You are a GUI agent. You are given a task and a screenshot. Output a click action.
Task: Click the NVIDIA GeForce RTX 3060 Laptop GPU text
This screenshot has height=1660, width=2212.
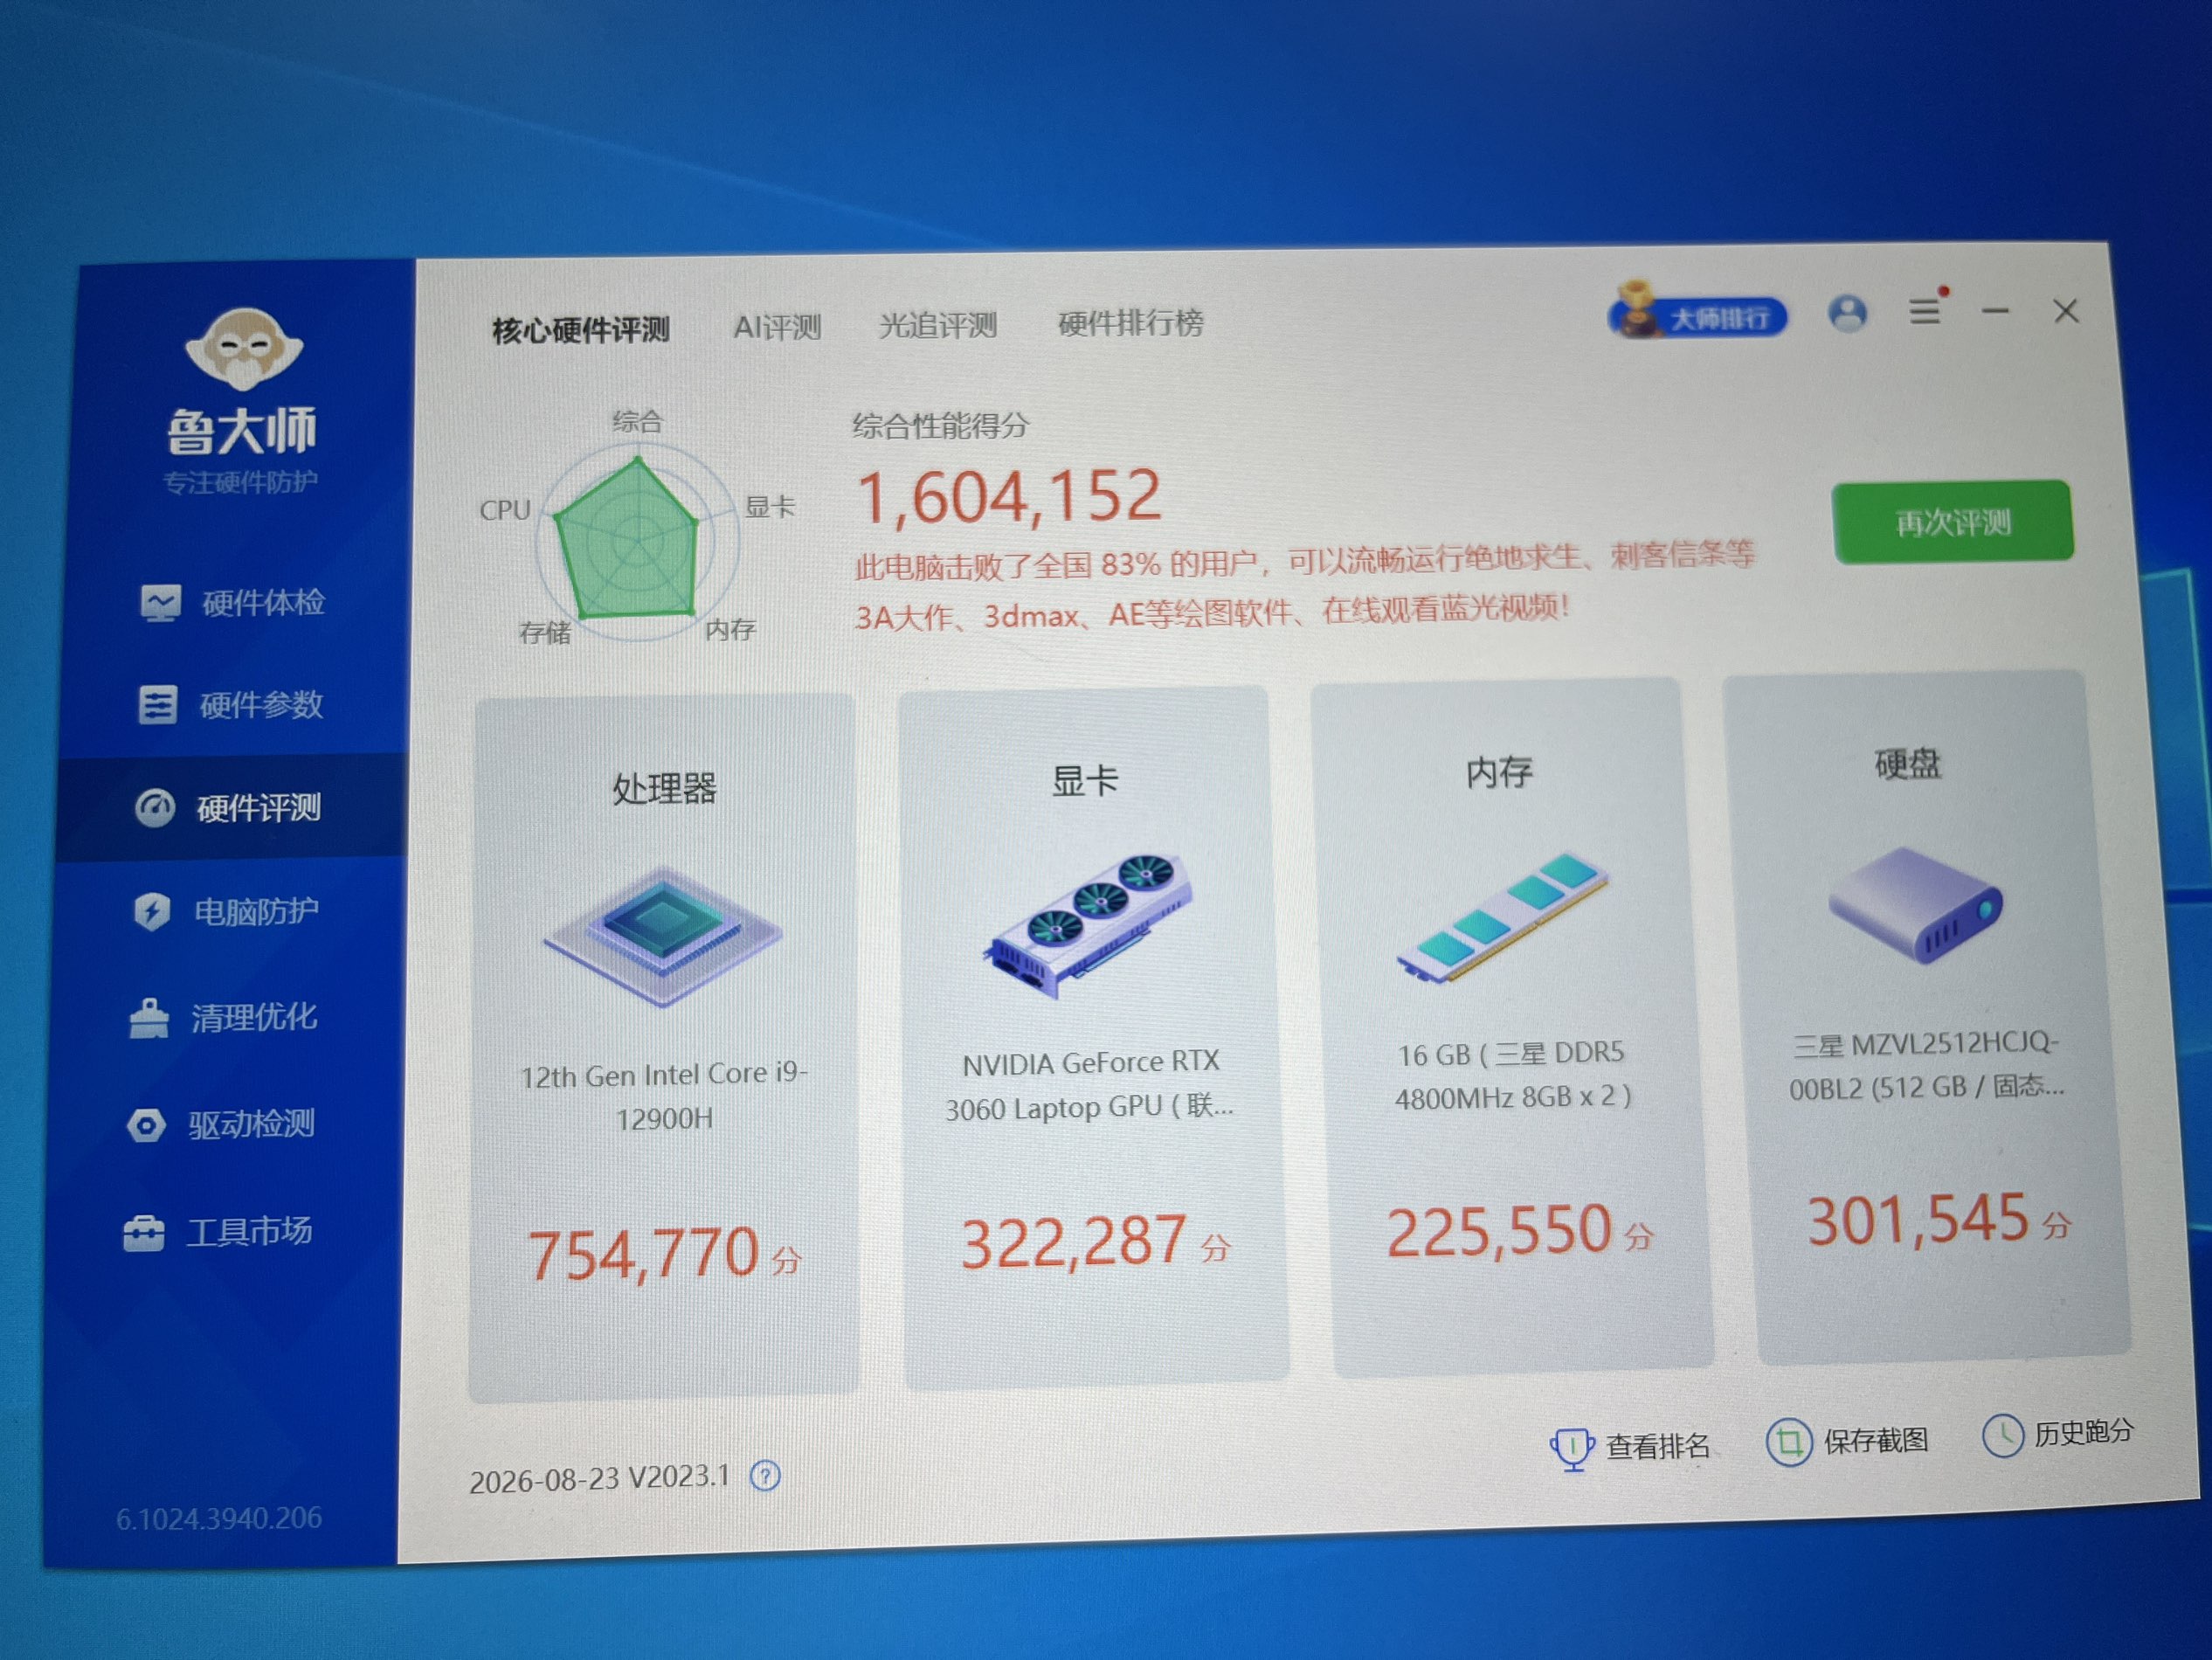pos(1090,1085)
